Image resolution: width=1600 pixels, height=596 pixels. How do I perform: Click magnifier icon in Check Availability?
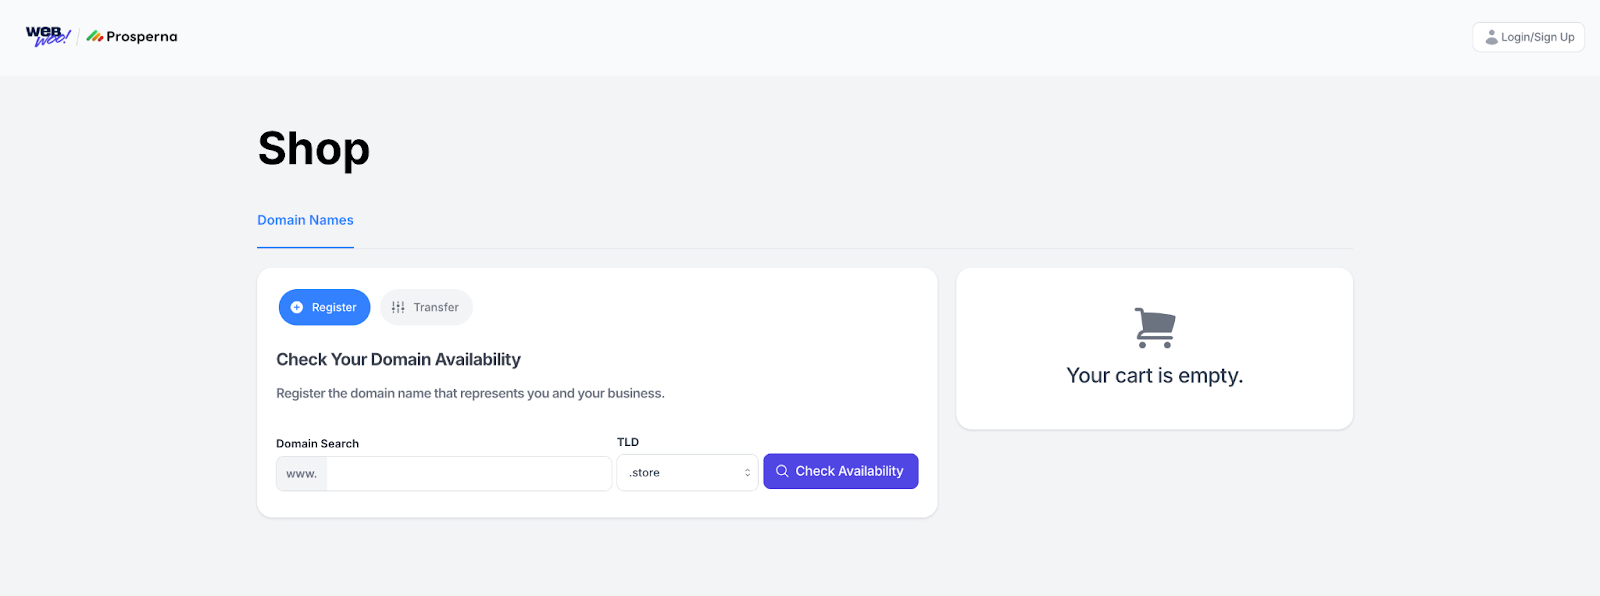point(782,471)
